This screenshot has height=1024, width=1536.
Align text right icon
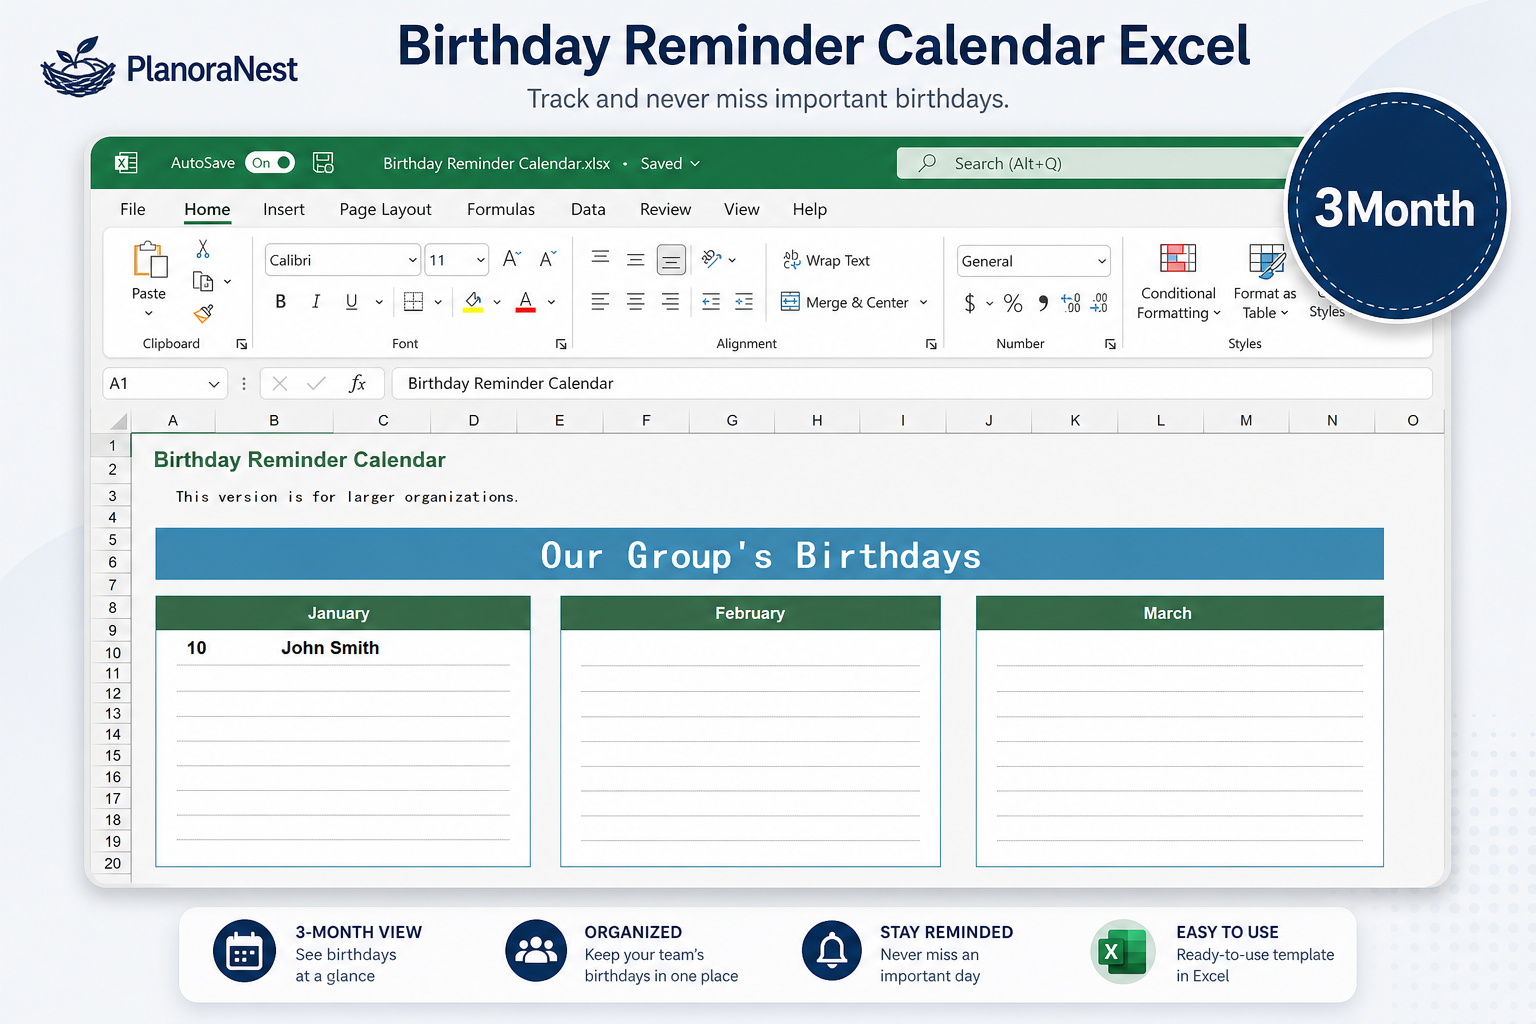point(670,301)
